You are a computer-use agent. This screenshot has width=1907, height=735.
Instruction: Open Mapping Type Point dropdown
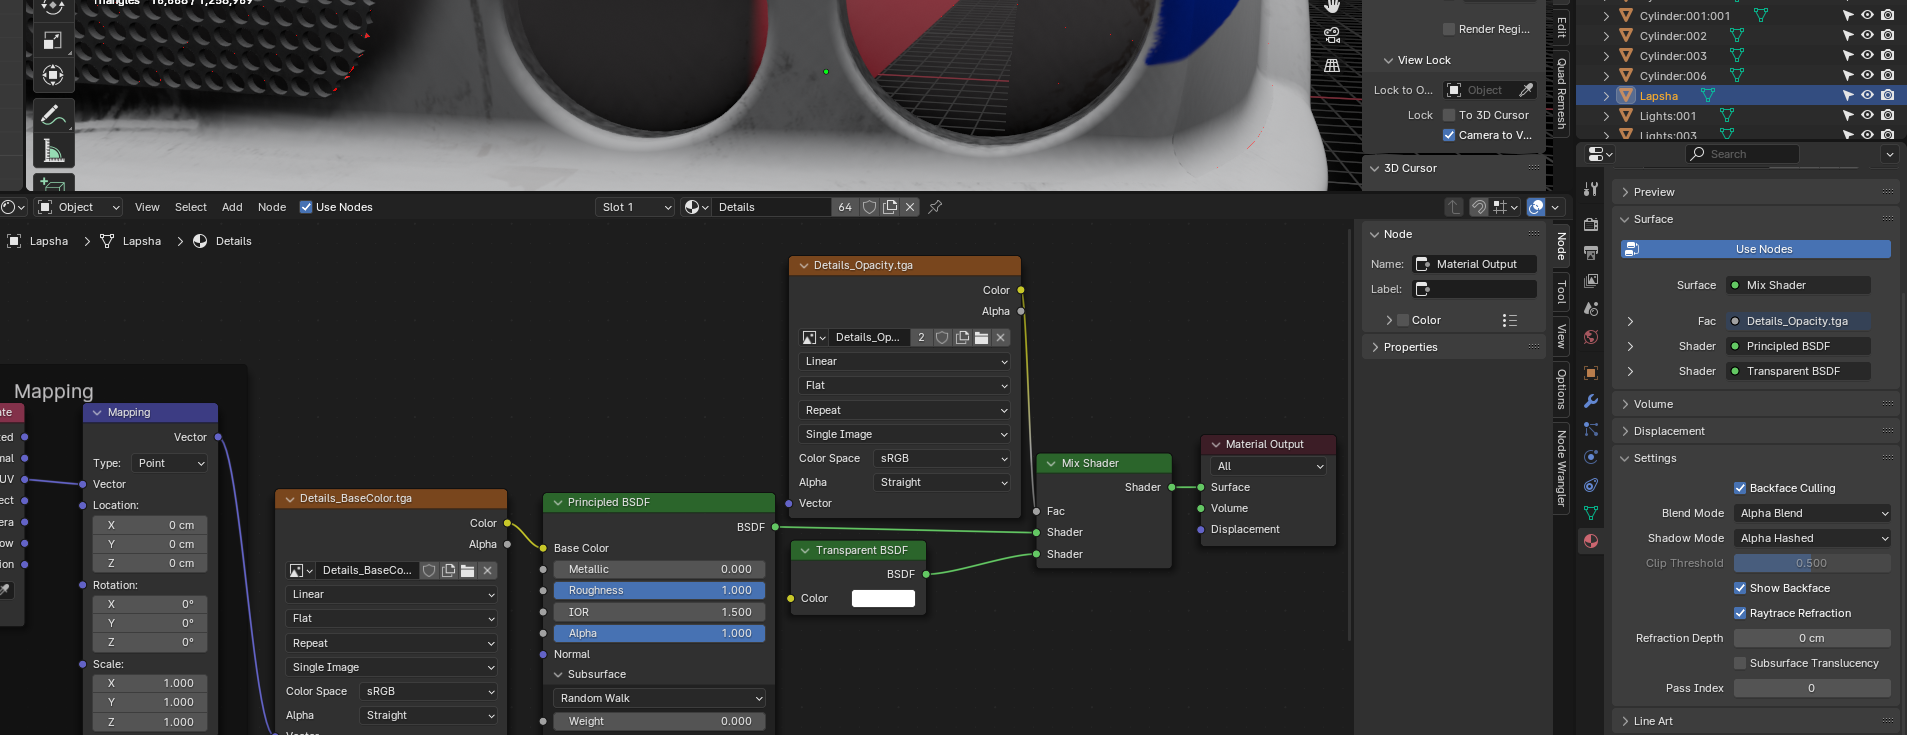click(x=171, y=463)
